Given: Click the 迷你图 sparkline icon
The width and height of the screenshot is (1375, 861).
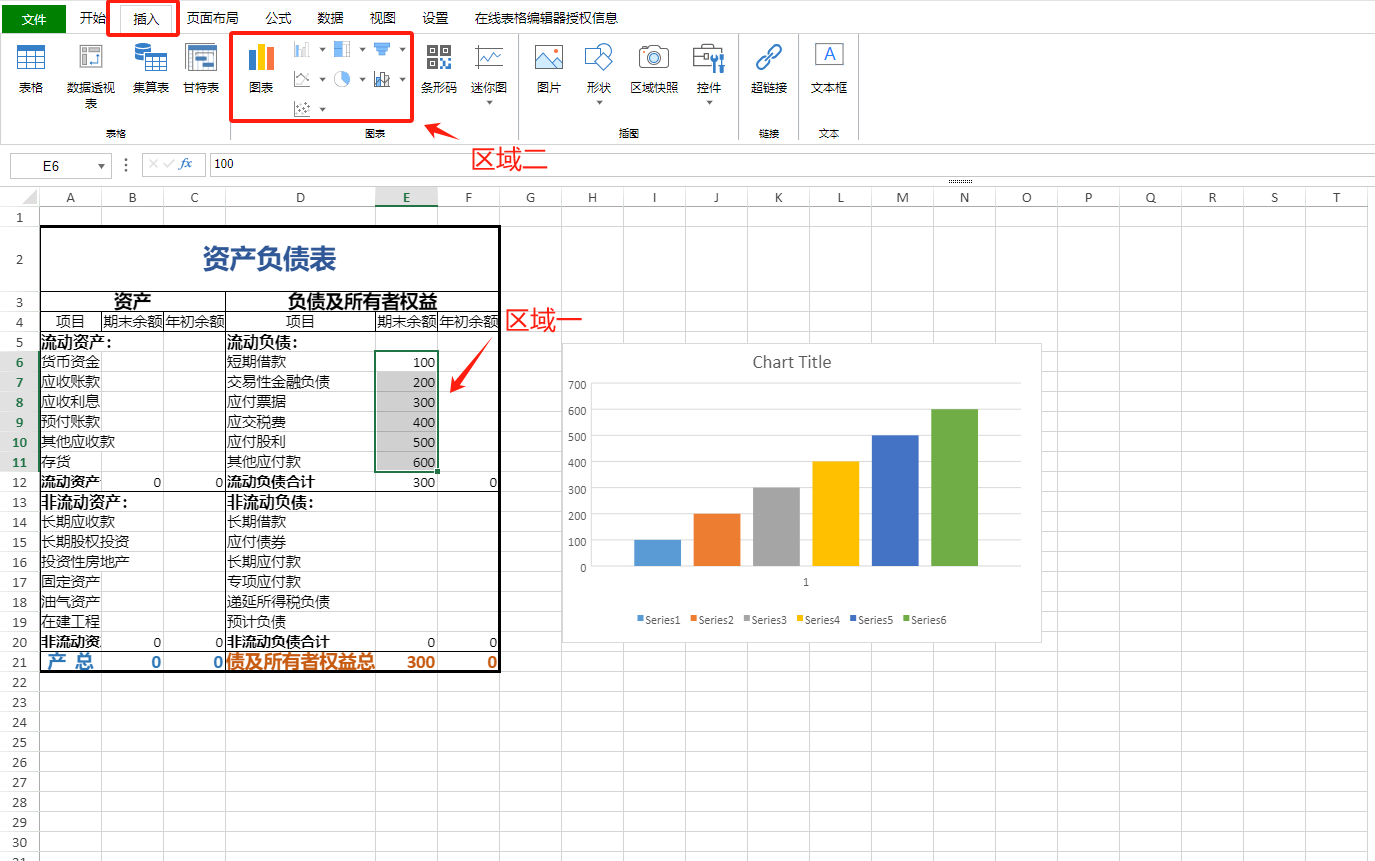Looking at the screenshot, I should (489, 58).
